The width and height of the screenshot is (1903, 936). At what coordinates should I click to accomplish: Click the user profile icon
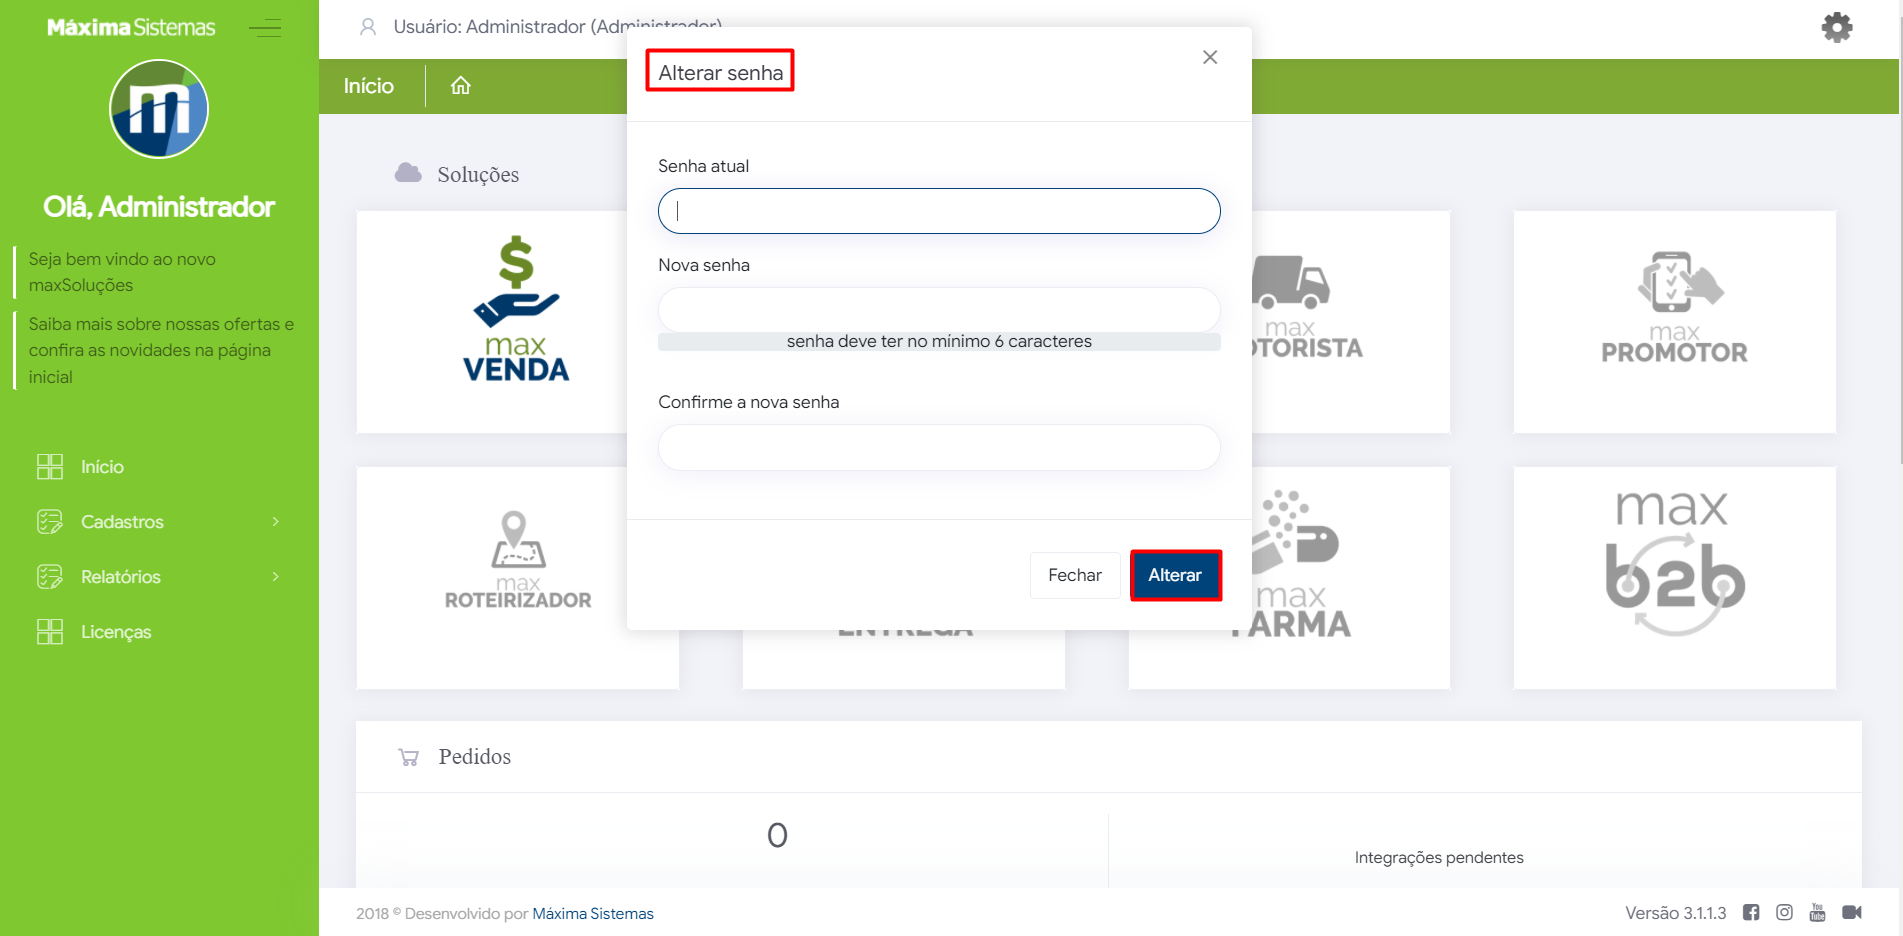pos(368,27)
